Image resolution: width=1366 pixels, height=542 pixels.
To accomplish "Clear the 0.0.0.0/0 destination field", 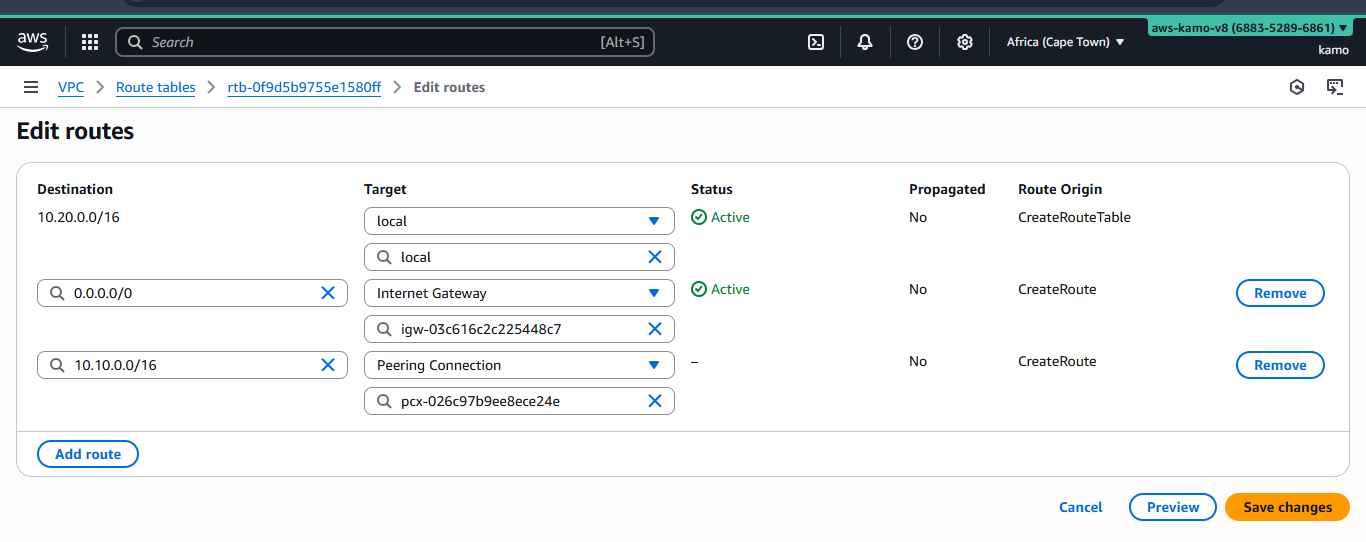I will [327, 293].
